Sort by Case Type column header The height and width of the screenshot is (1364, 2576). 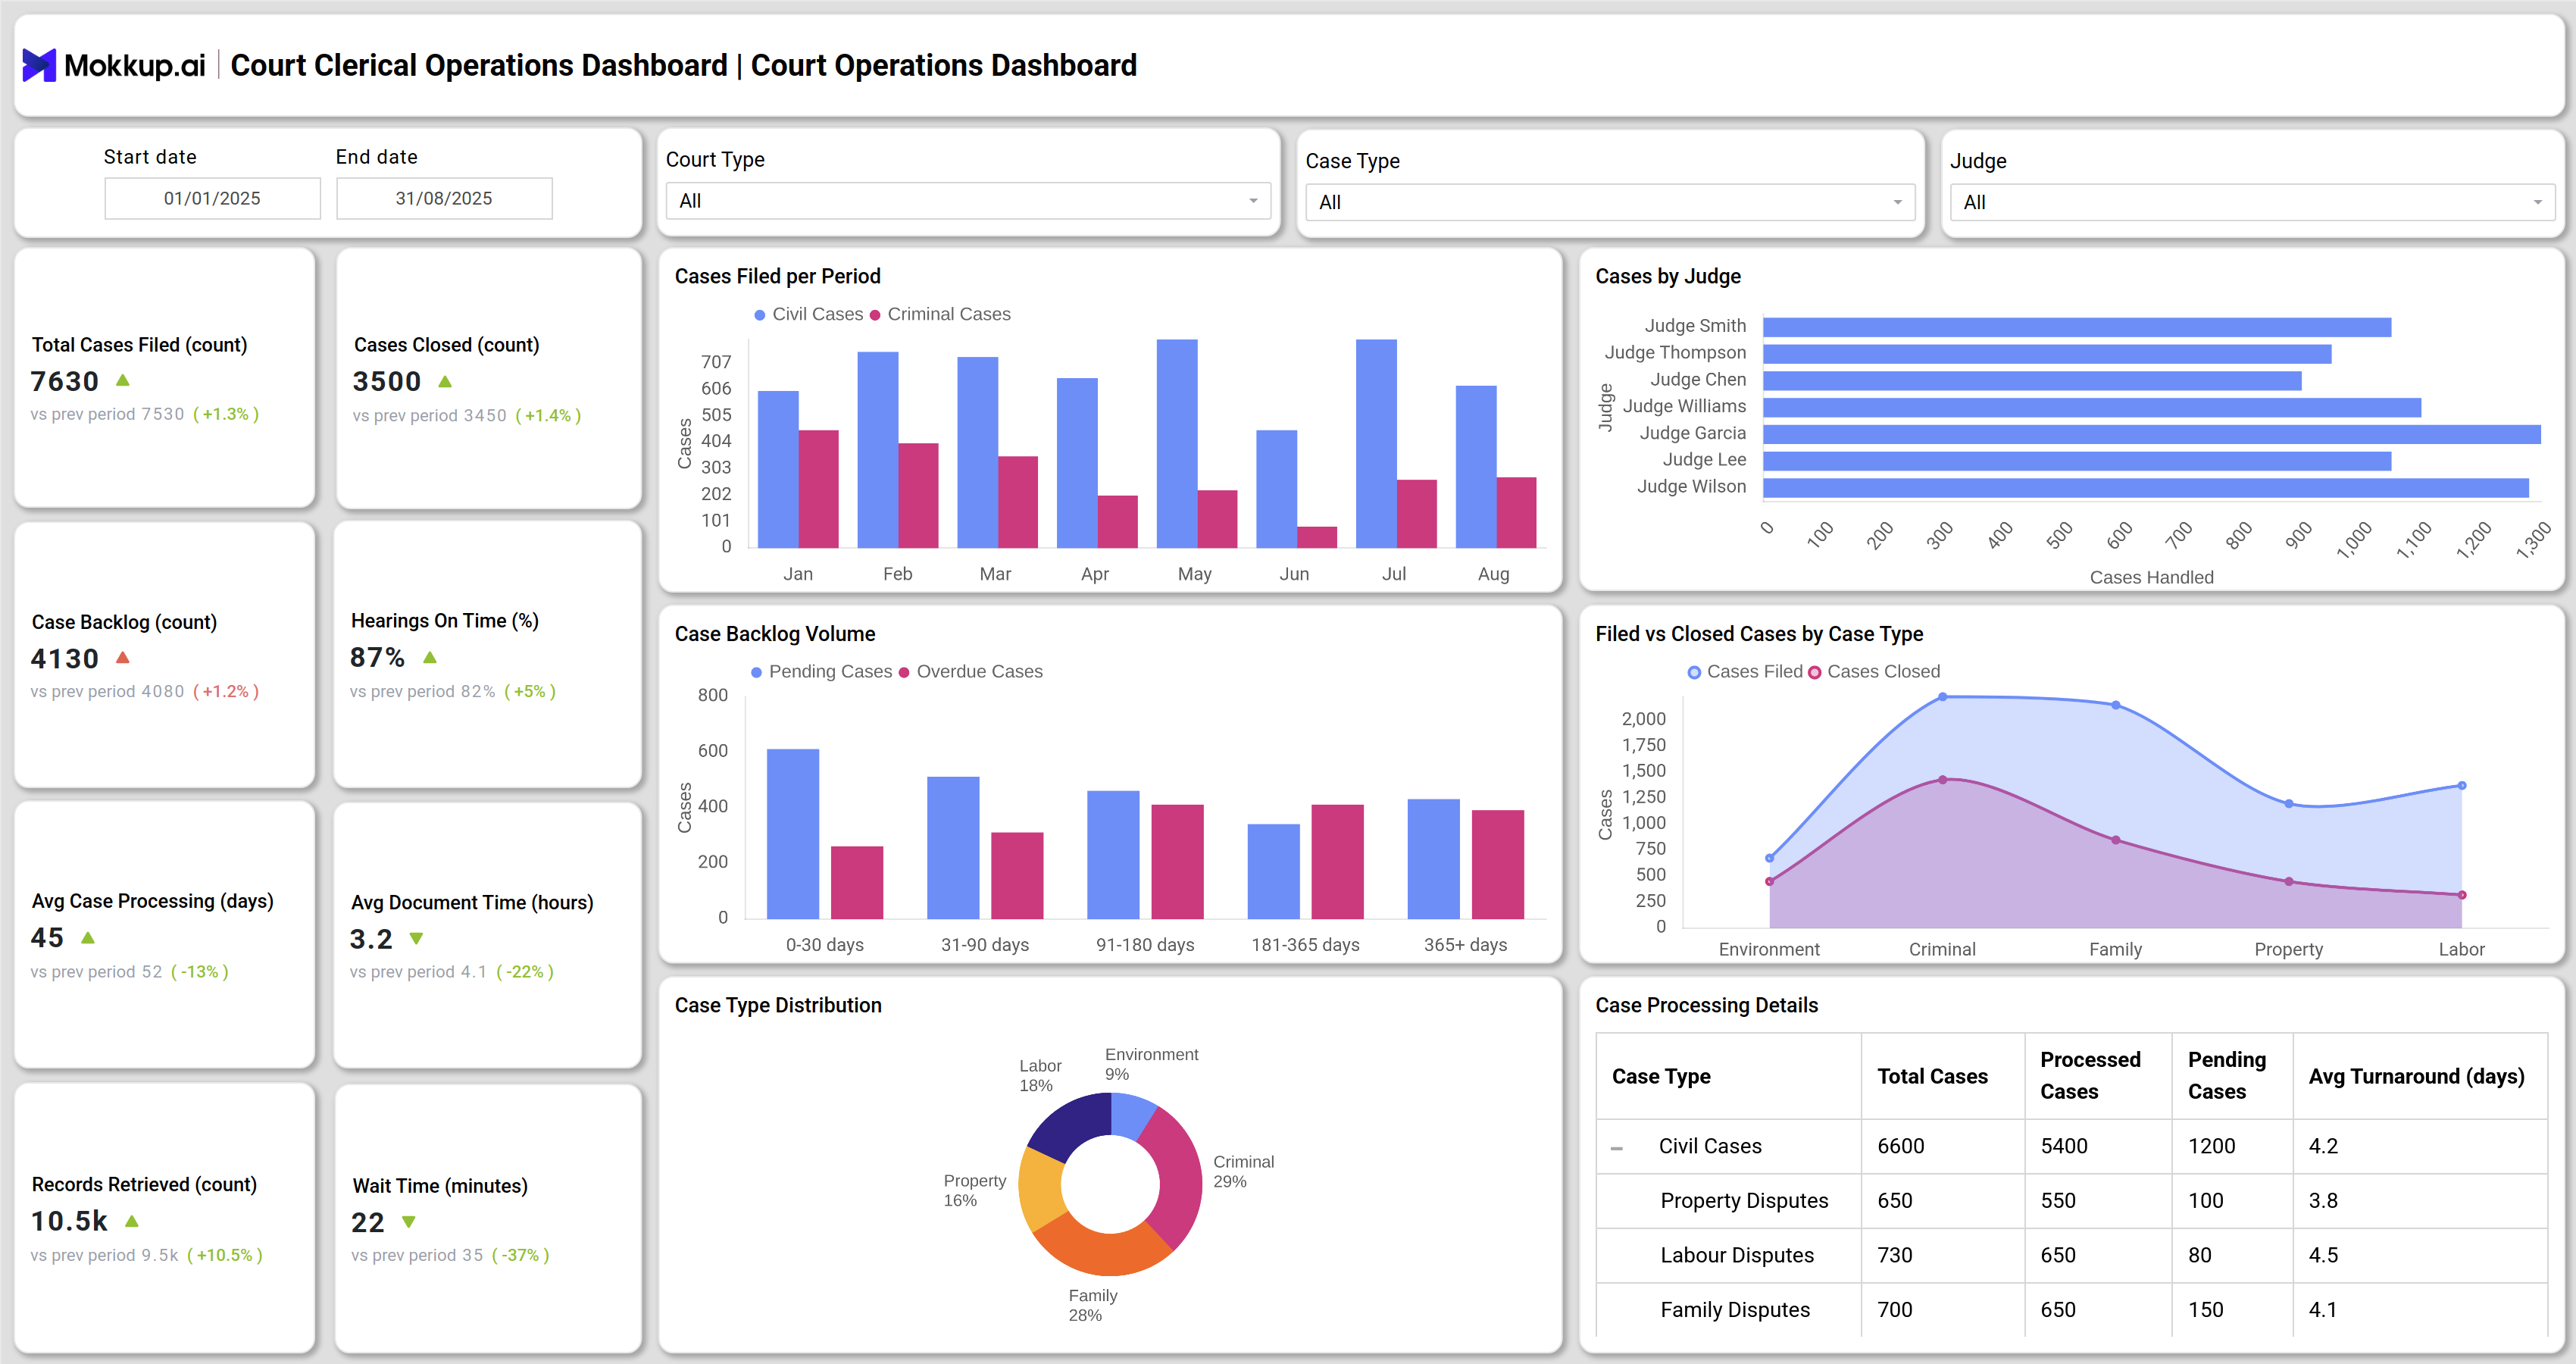[x=1661, y=1077]
